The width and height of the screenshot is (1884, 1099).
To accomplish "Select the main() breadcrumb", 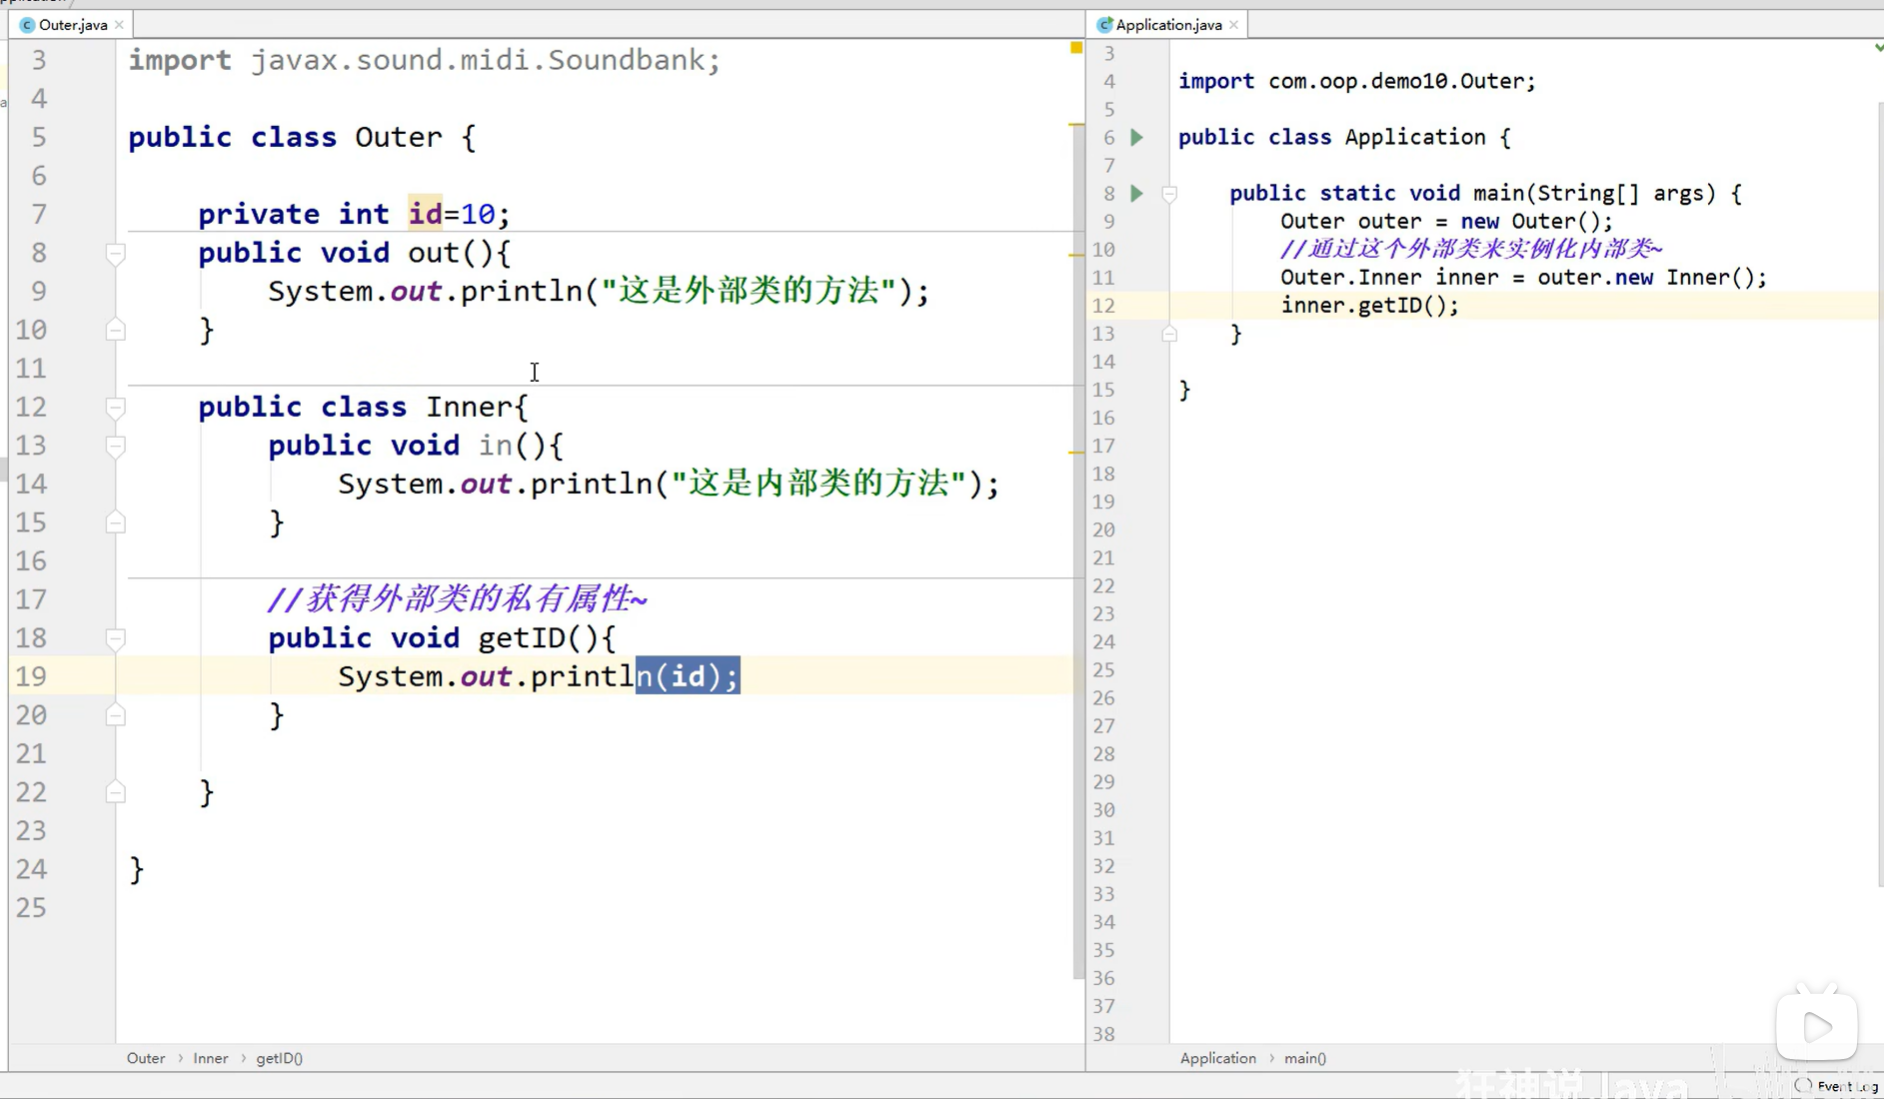I will [1305, 1058].
